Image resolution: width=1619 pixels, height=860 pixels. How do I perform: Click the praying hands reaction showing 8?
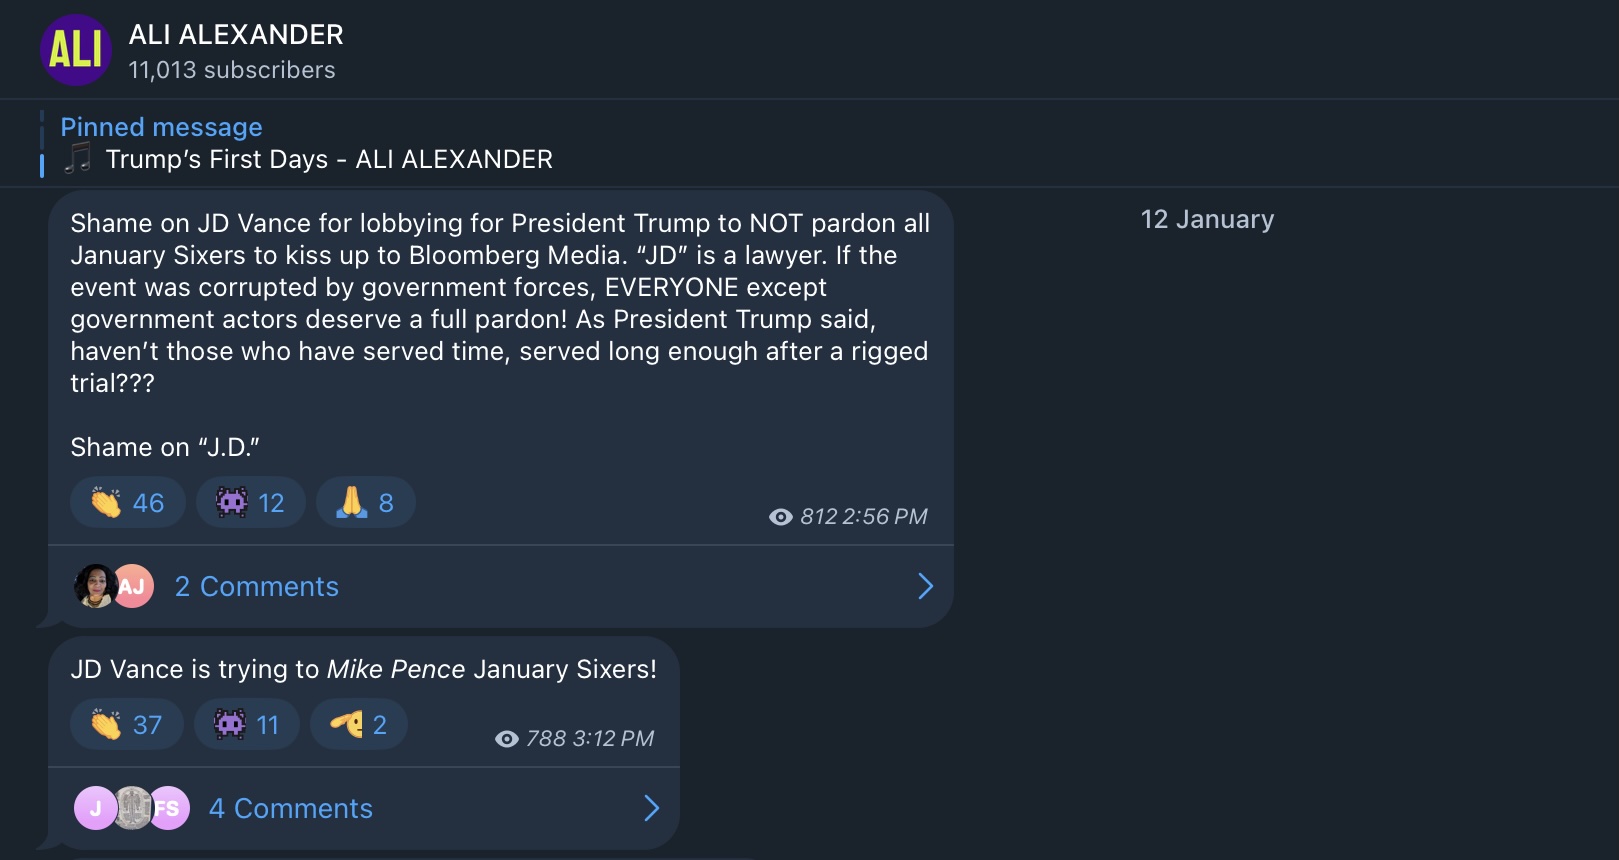[364, 502]
